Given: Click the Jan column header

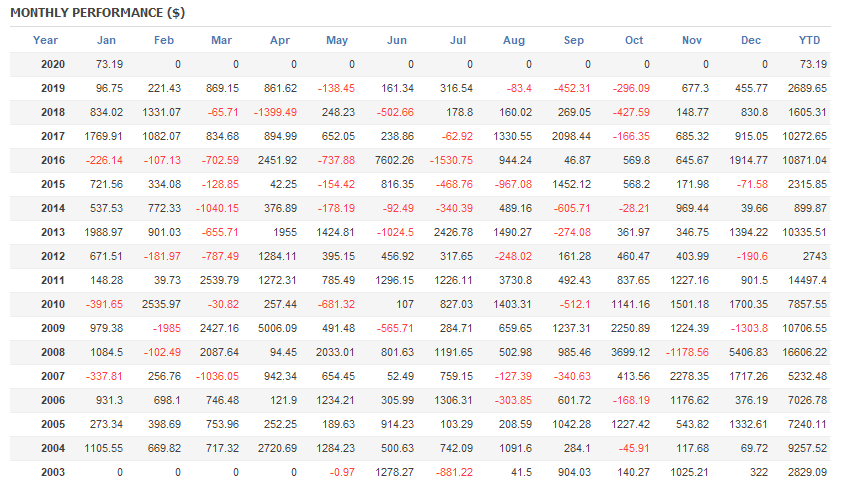Looking at the screenshot, I should coord(106,40).
